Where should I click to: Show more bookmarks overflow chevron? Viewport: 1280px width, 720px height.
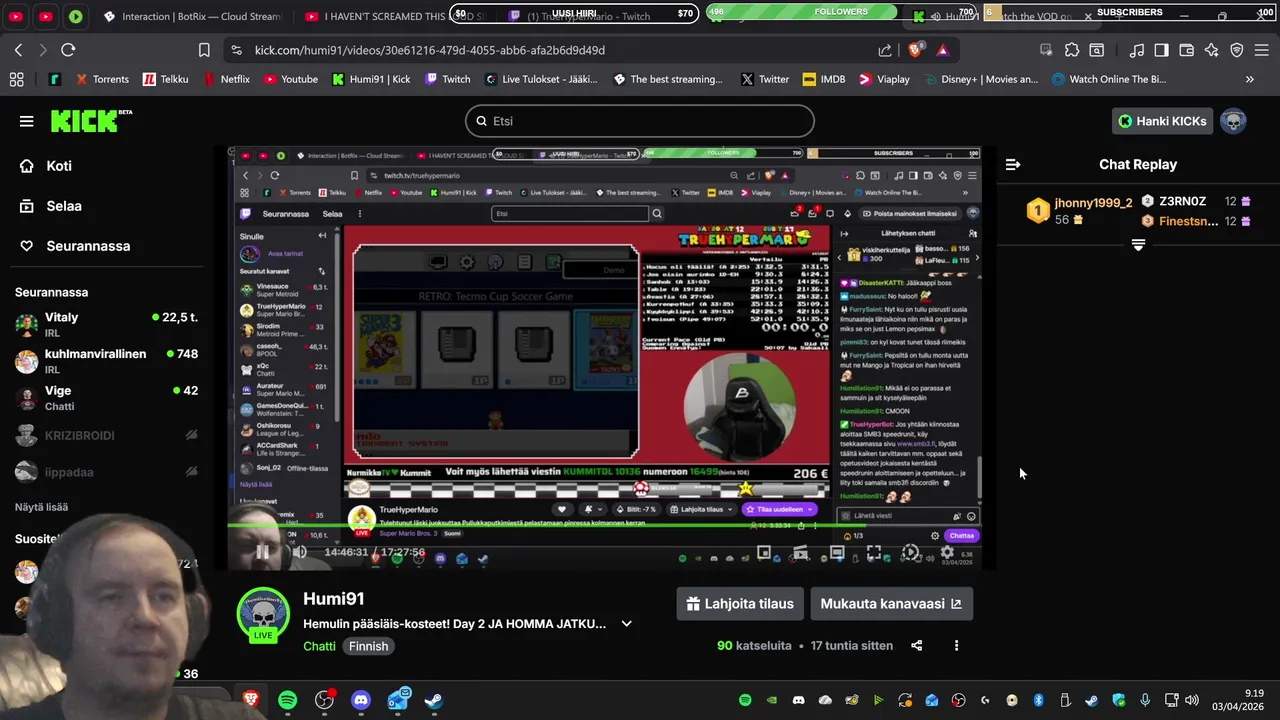point(1249,79)
